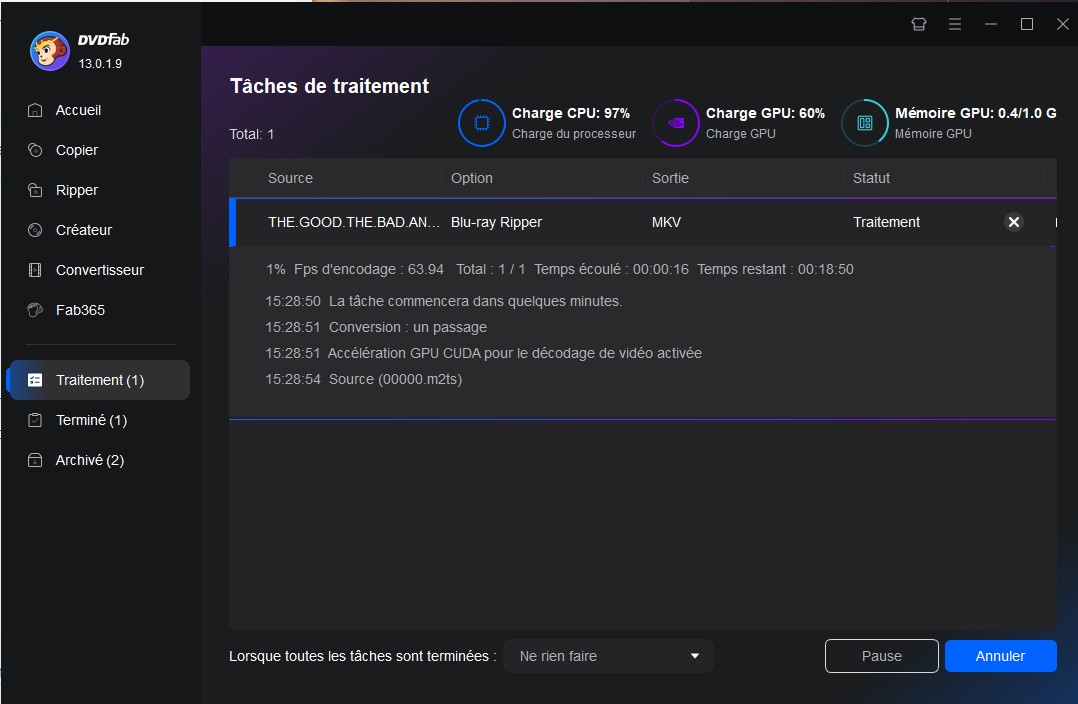Click the Archivé box icon
The image size is (1078, 704).
click(x=35, y=460)
